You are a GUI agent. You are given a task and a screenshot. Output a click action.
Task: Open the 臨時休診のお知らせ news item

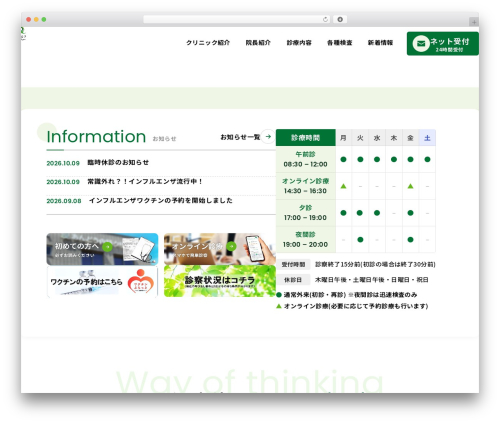(x=118, y=163)
